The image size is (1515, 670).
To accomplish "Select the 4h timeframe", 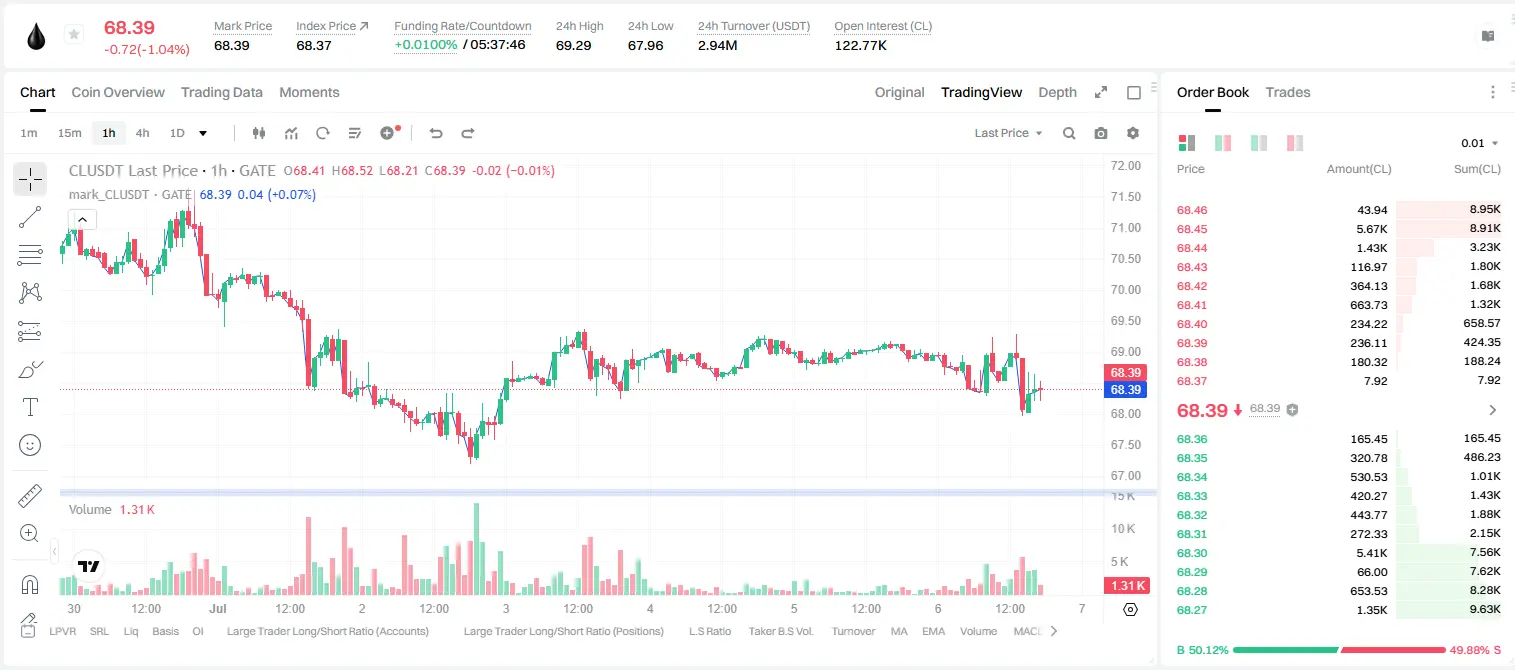I will 142,133.
